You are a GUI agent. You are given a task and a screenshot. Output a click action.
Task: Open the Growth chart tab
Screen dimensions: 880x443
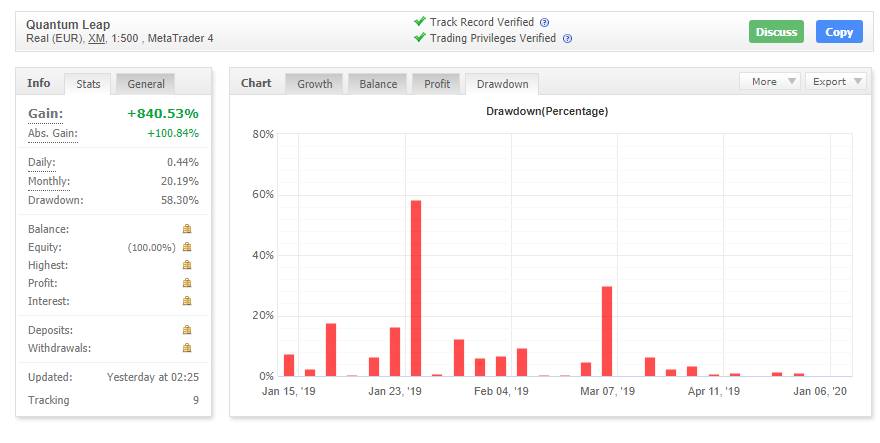(x=315, y=84)
